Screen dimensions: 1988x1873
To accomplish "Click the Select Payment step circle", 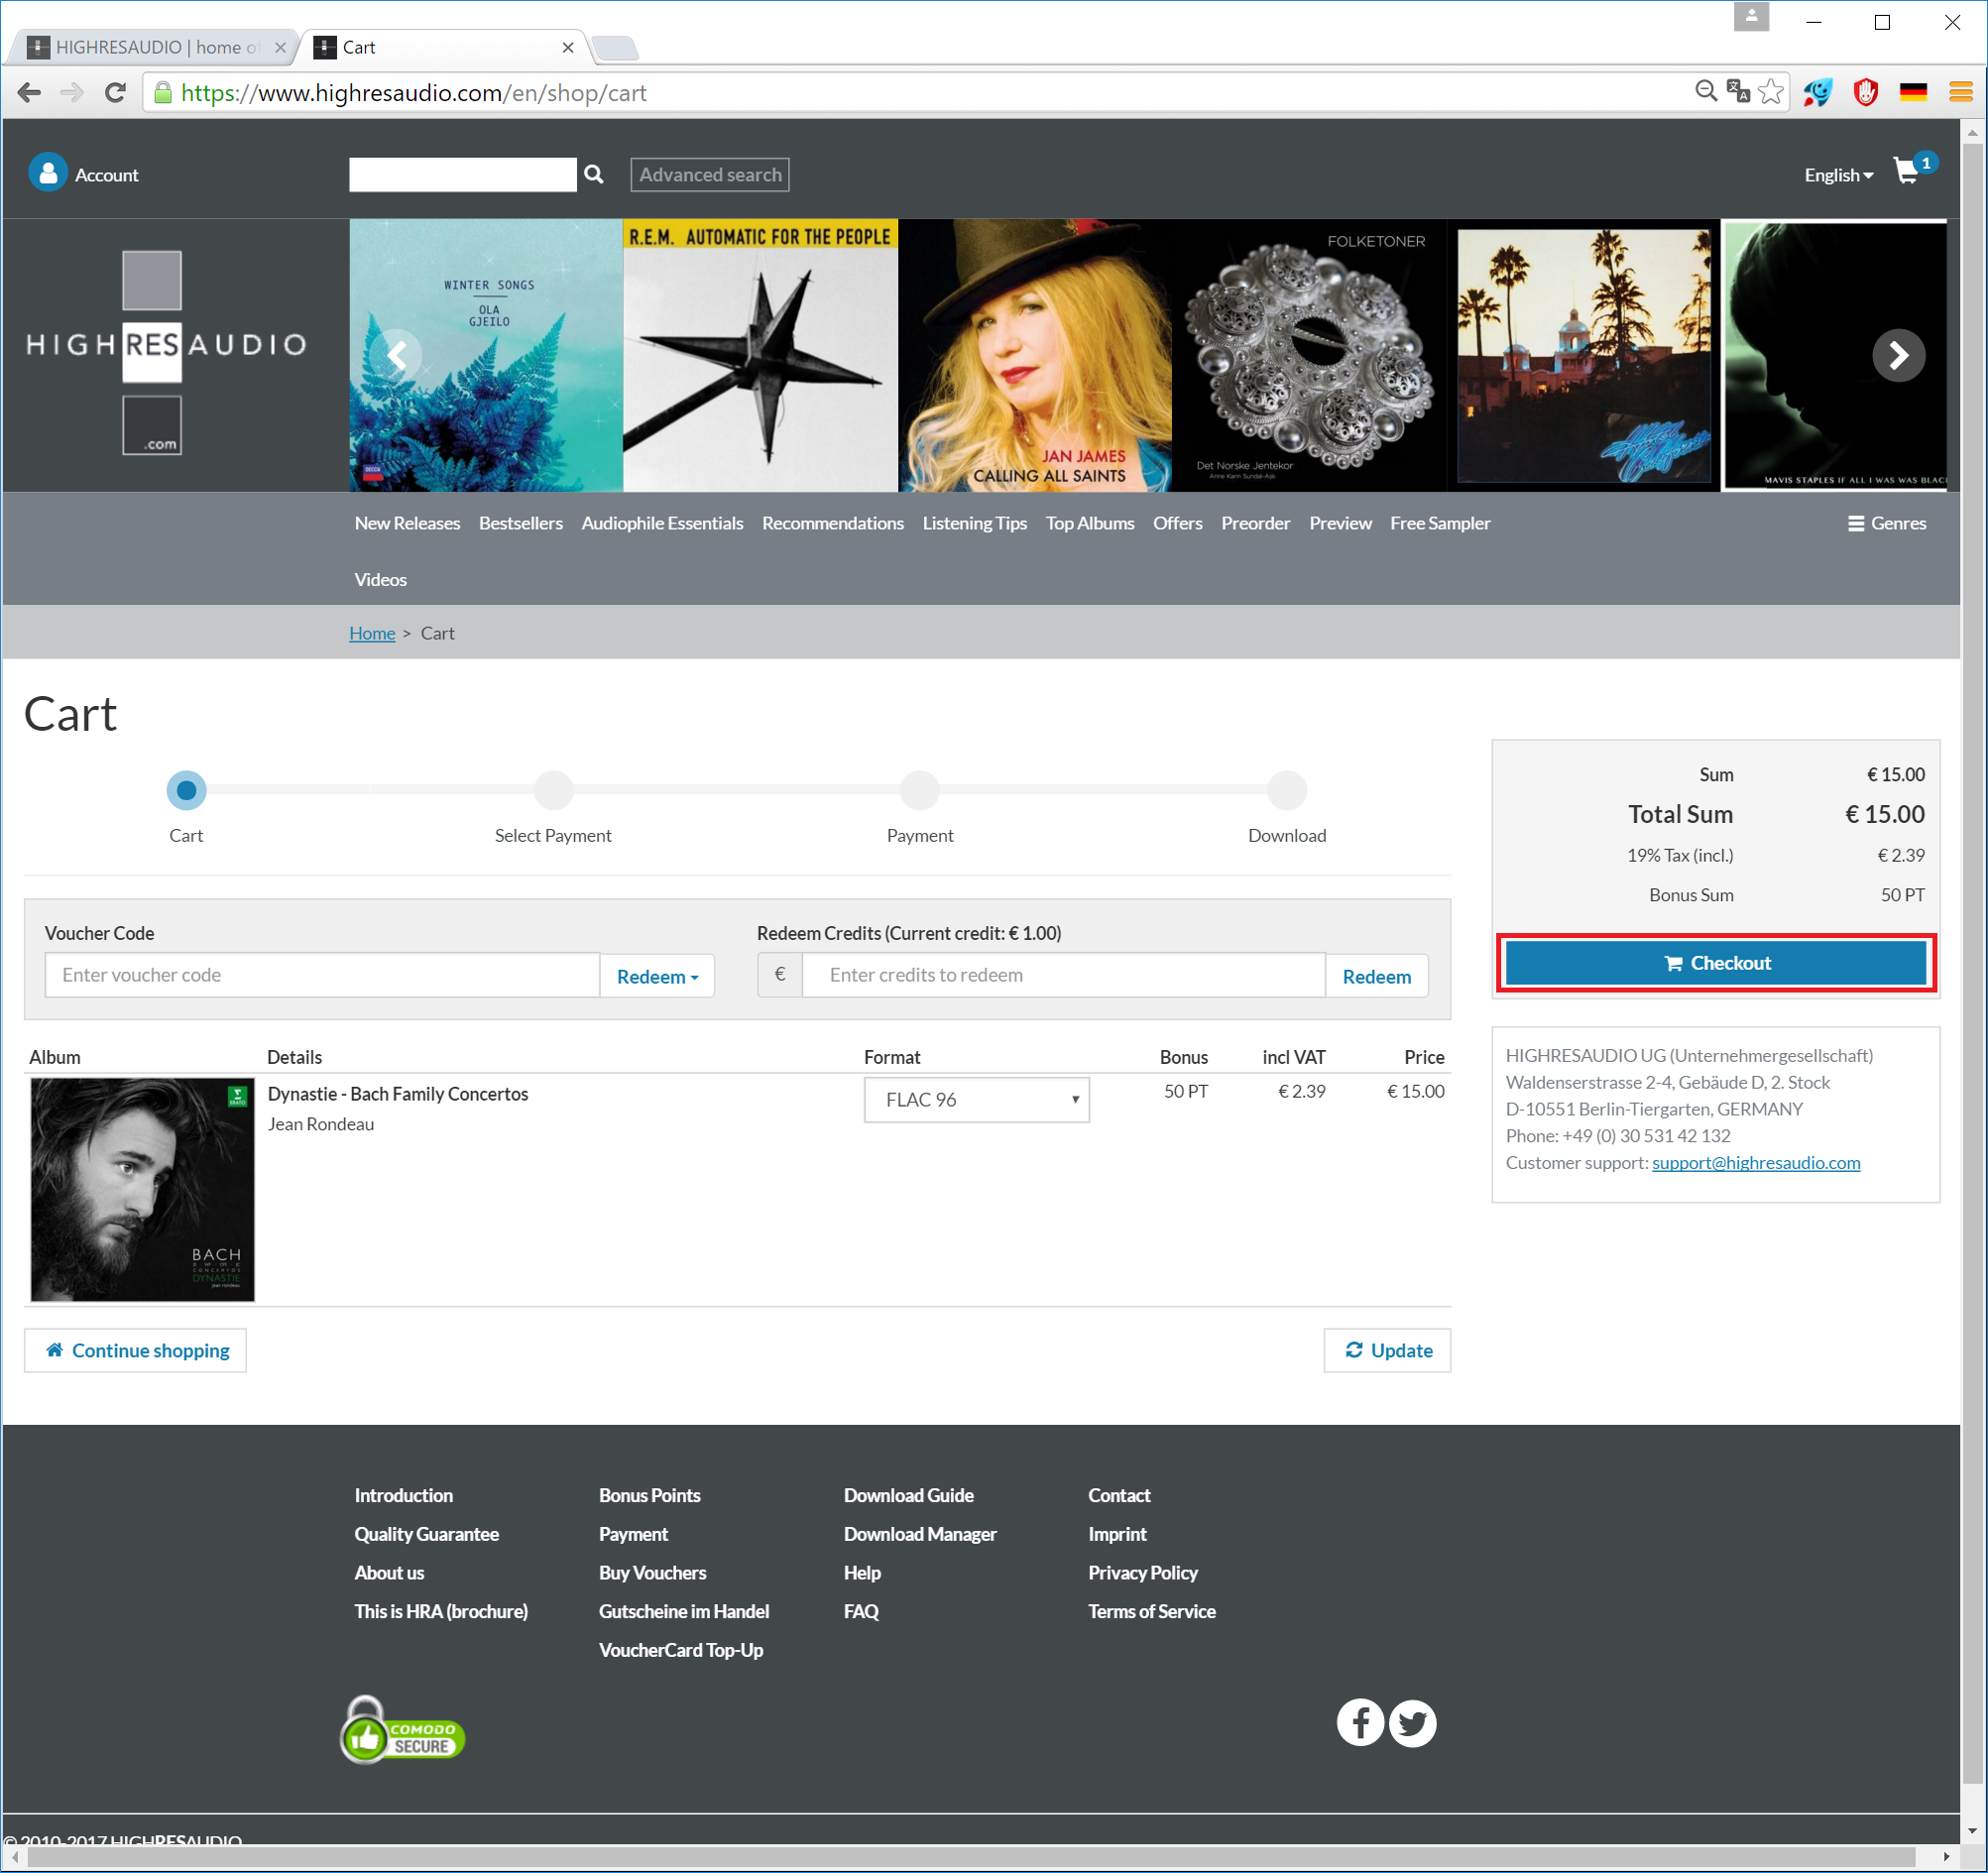I will coord(553,790).
